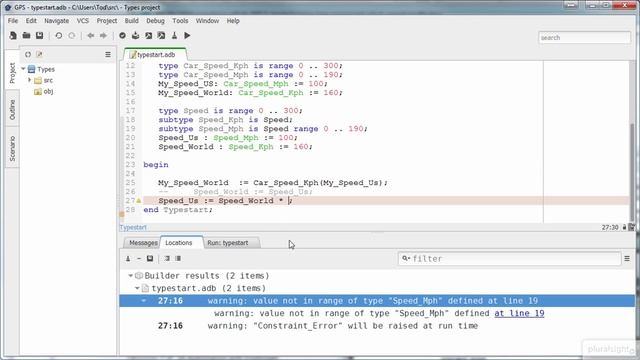
Task: Click the edit project properties icon
Action: 39,54
